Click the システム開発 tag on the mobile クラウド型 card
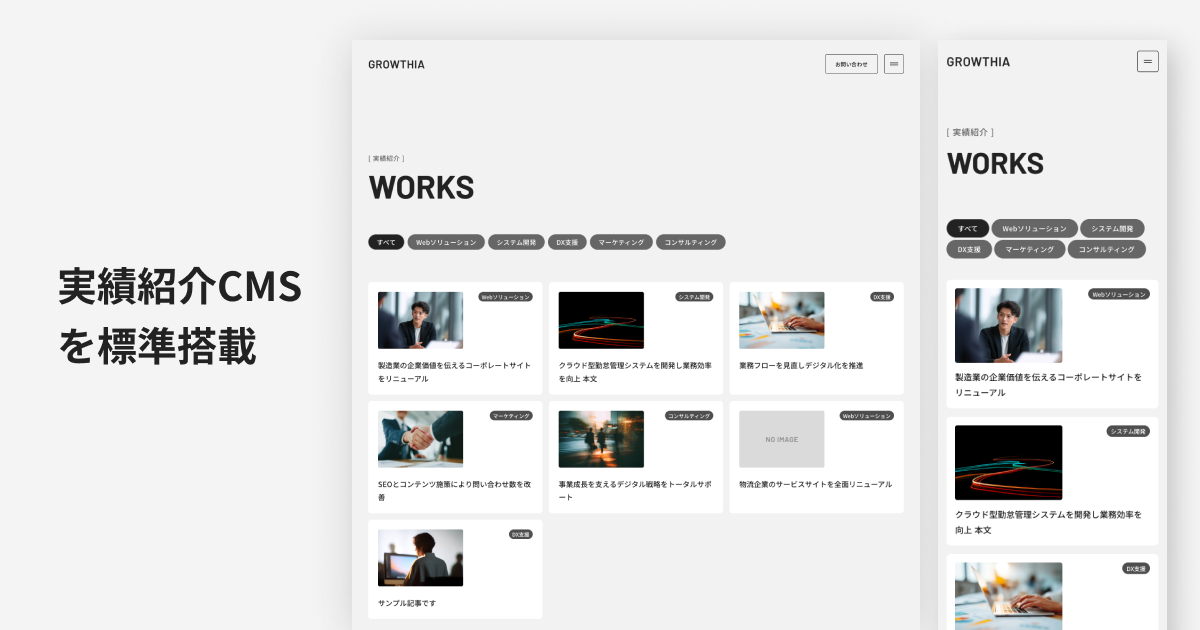Screen dimensions: 1200x630 point(1128,432)
